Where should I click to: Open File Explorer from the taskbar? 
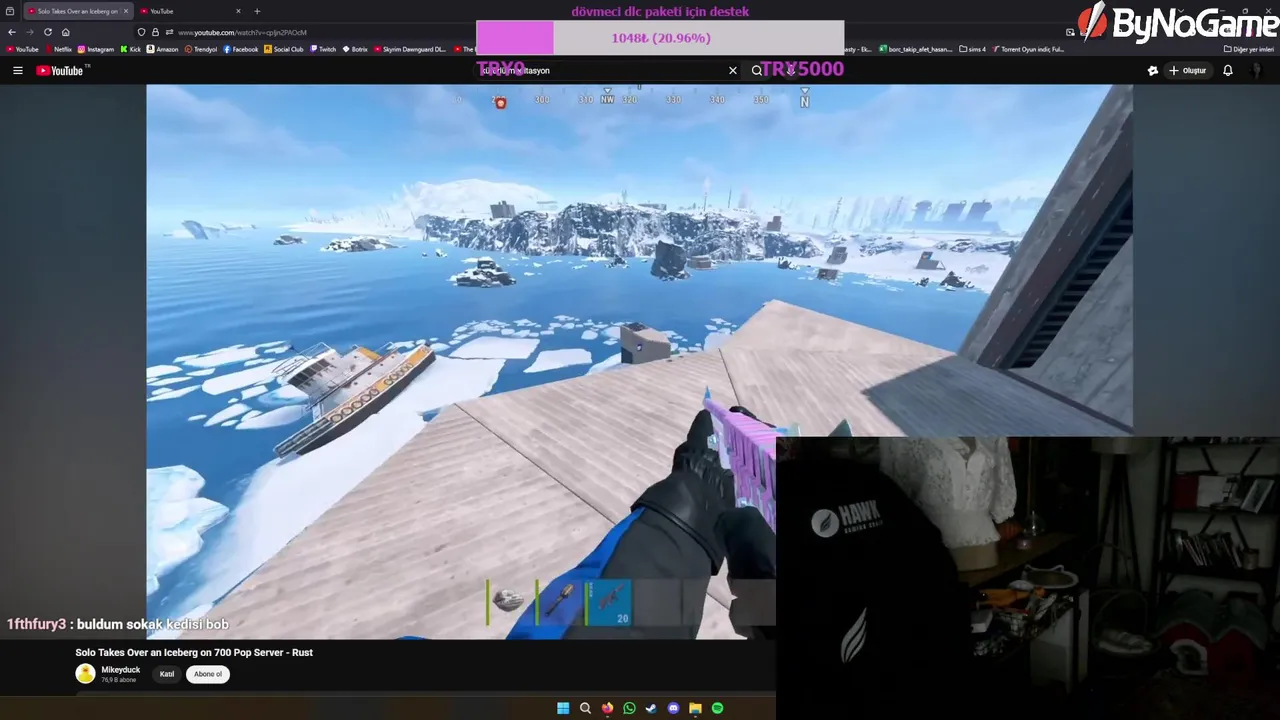click(x=695, y=708)
